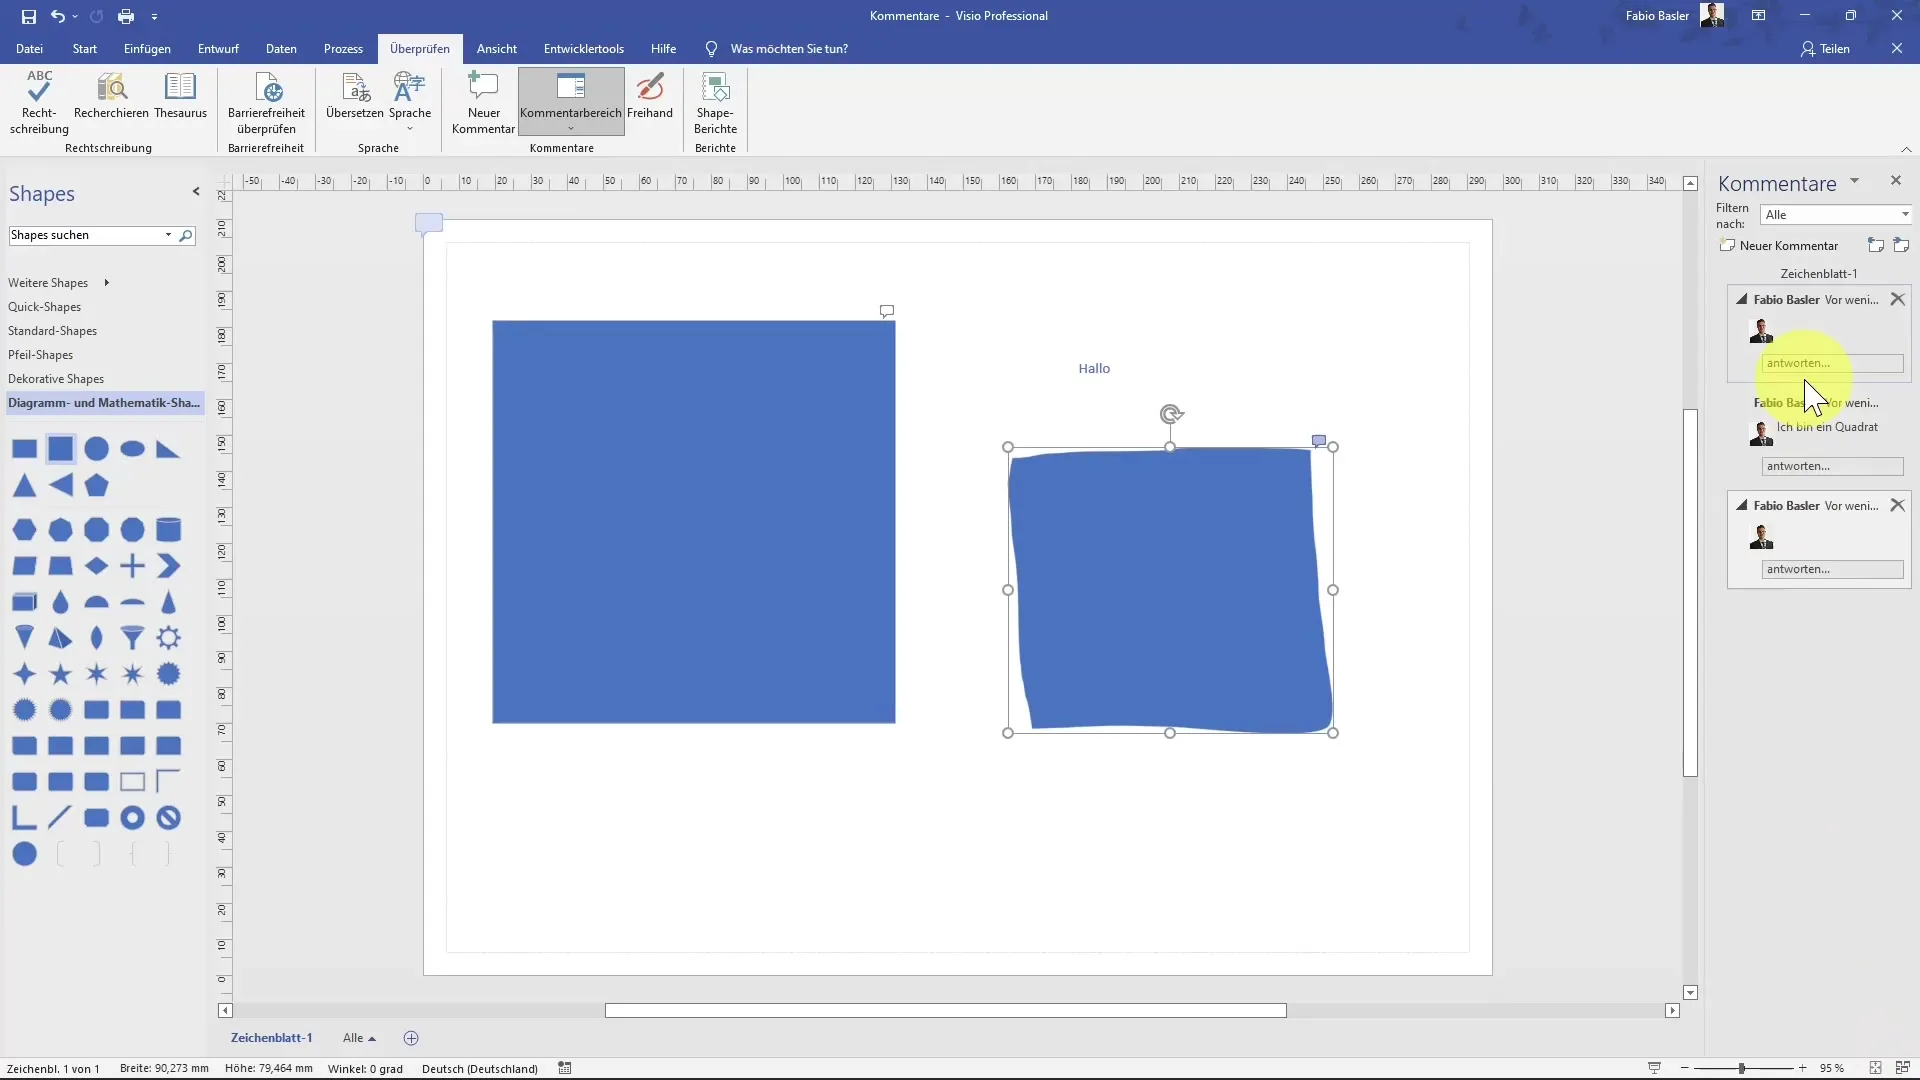Adjust the zoom slider in status bar

tap(1742, 1068)
